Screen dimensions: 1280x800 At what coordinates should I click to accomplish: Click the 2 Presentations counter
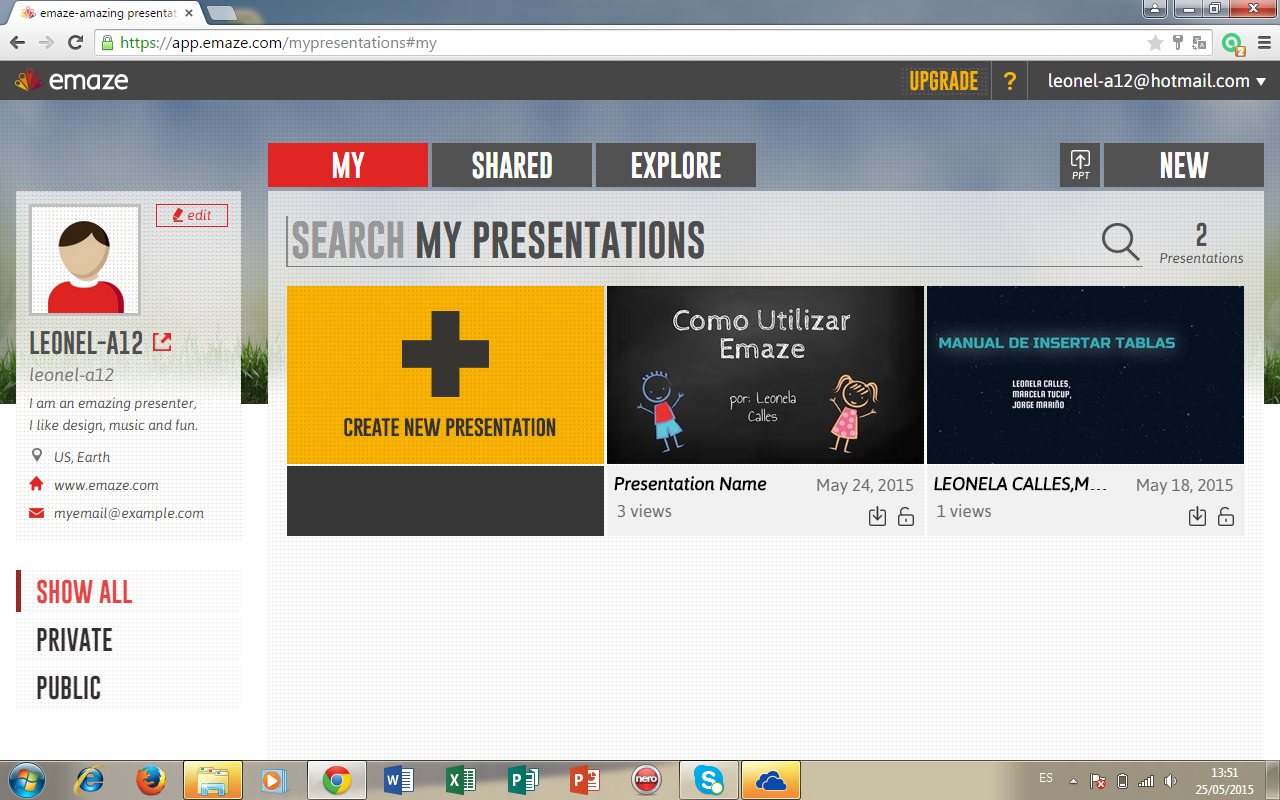[1201, 243]
